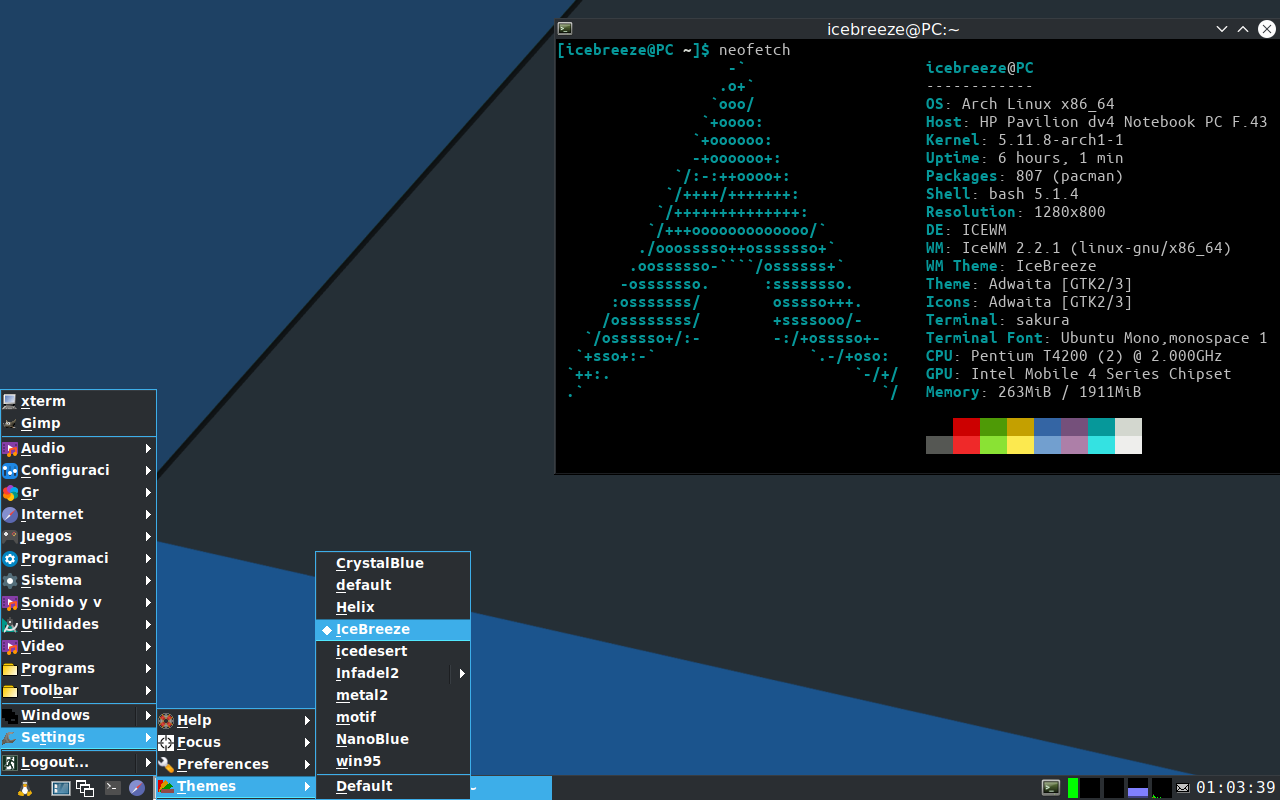Viewport: 1280px width, 800px height.
Task: Pick the motif theme
Action: pos(393,717)
